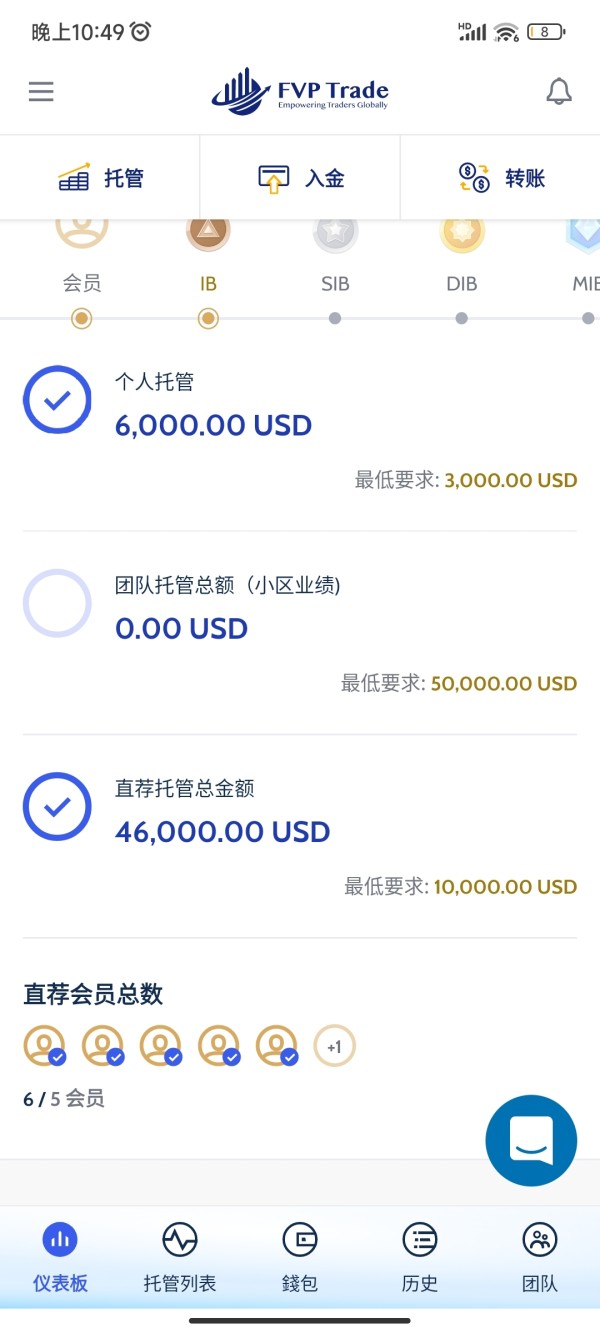The width and height of the screenshot is (600, 1333).
Task: Switch to the 錢包 wallet tab
Action: click(x=300, y=1257)
